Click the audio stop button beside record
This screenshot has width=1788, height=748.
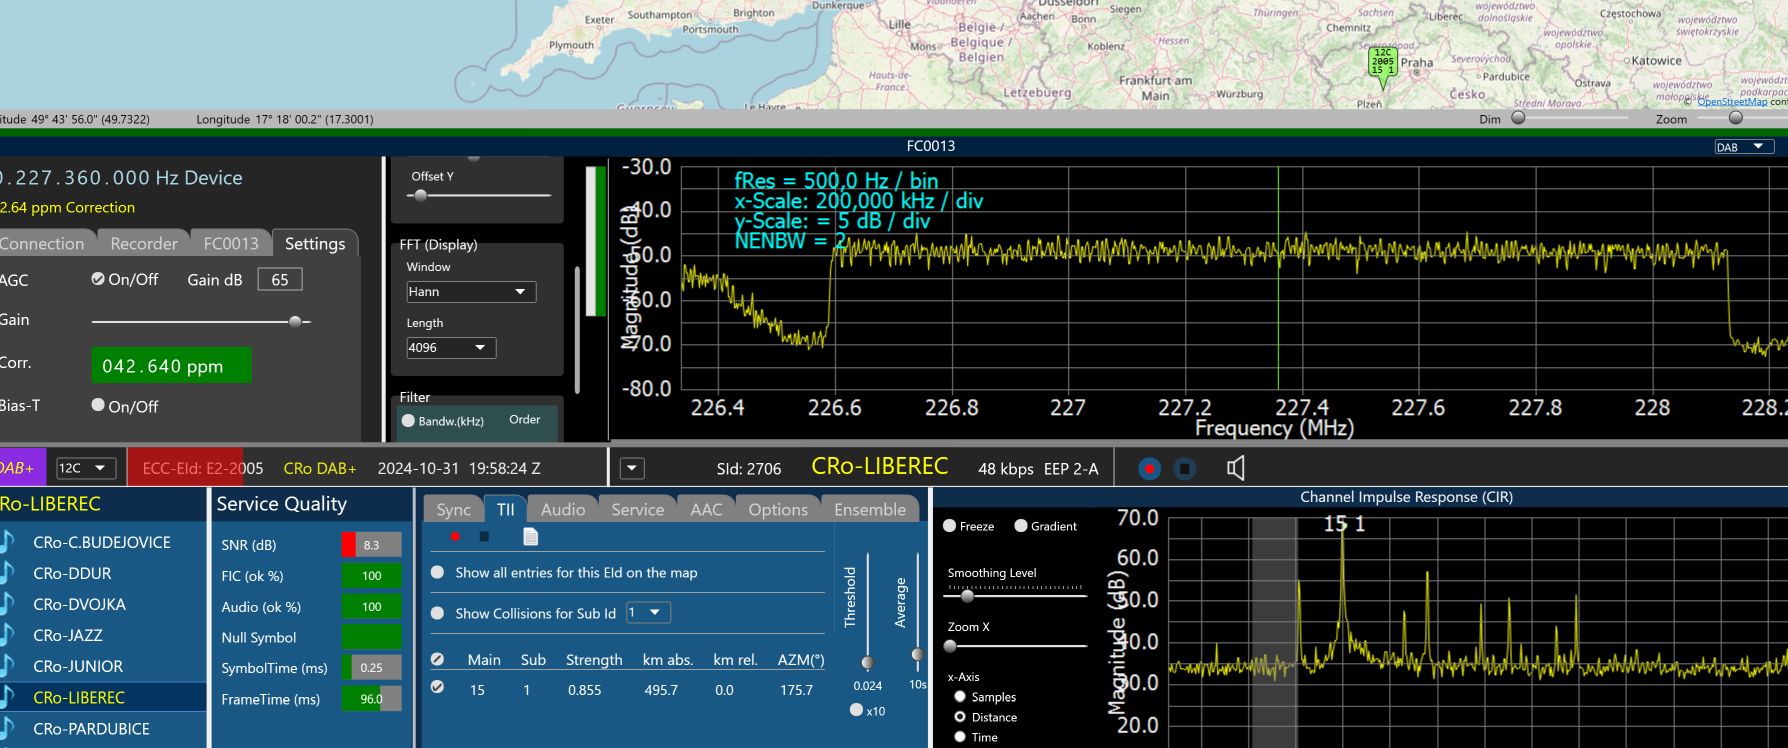pos(1184,468)
